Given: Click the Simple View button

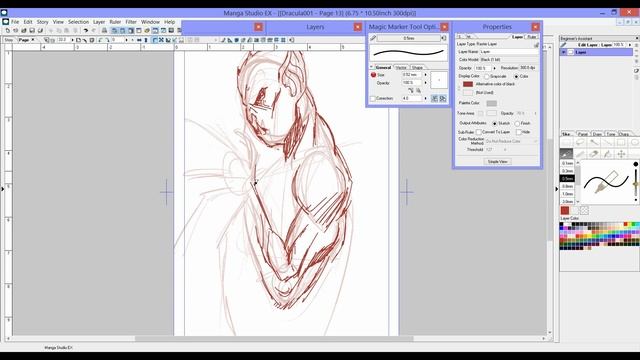Looking at the screenshot, I should tap(498, 162).
